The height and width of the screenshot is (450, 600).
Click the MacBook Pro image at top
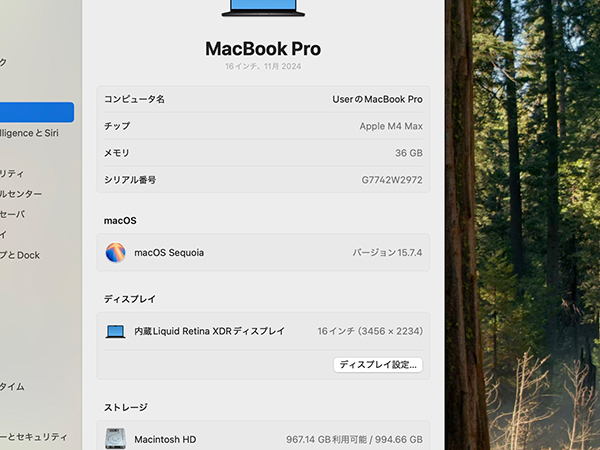pos(263,8)
